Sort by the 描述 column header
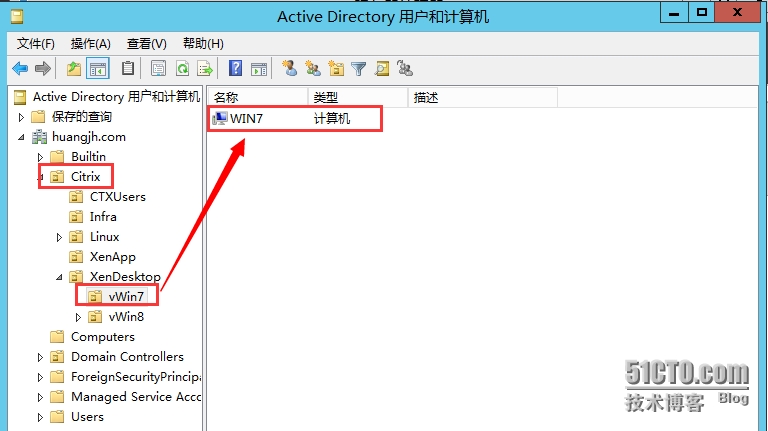The image size is (768, 431). click(482, 97)
